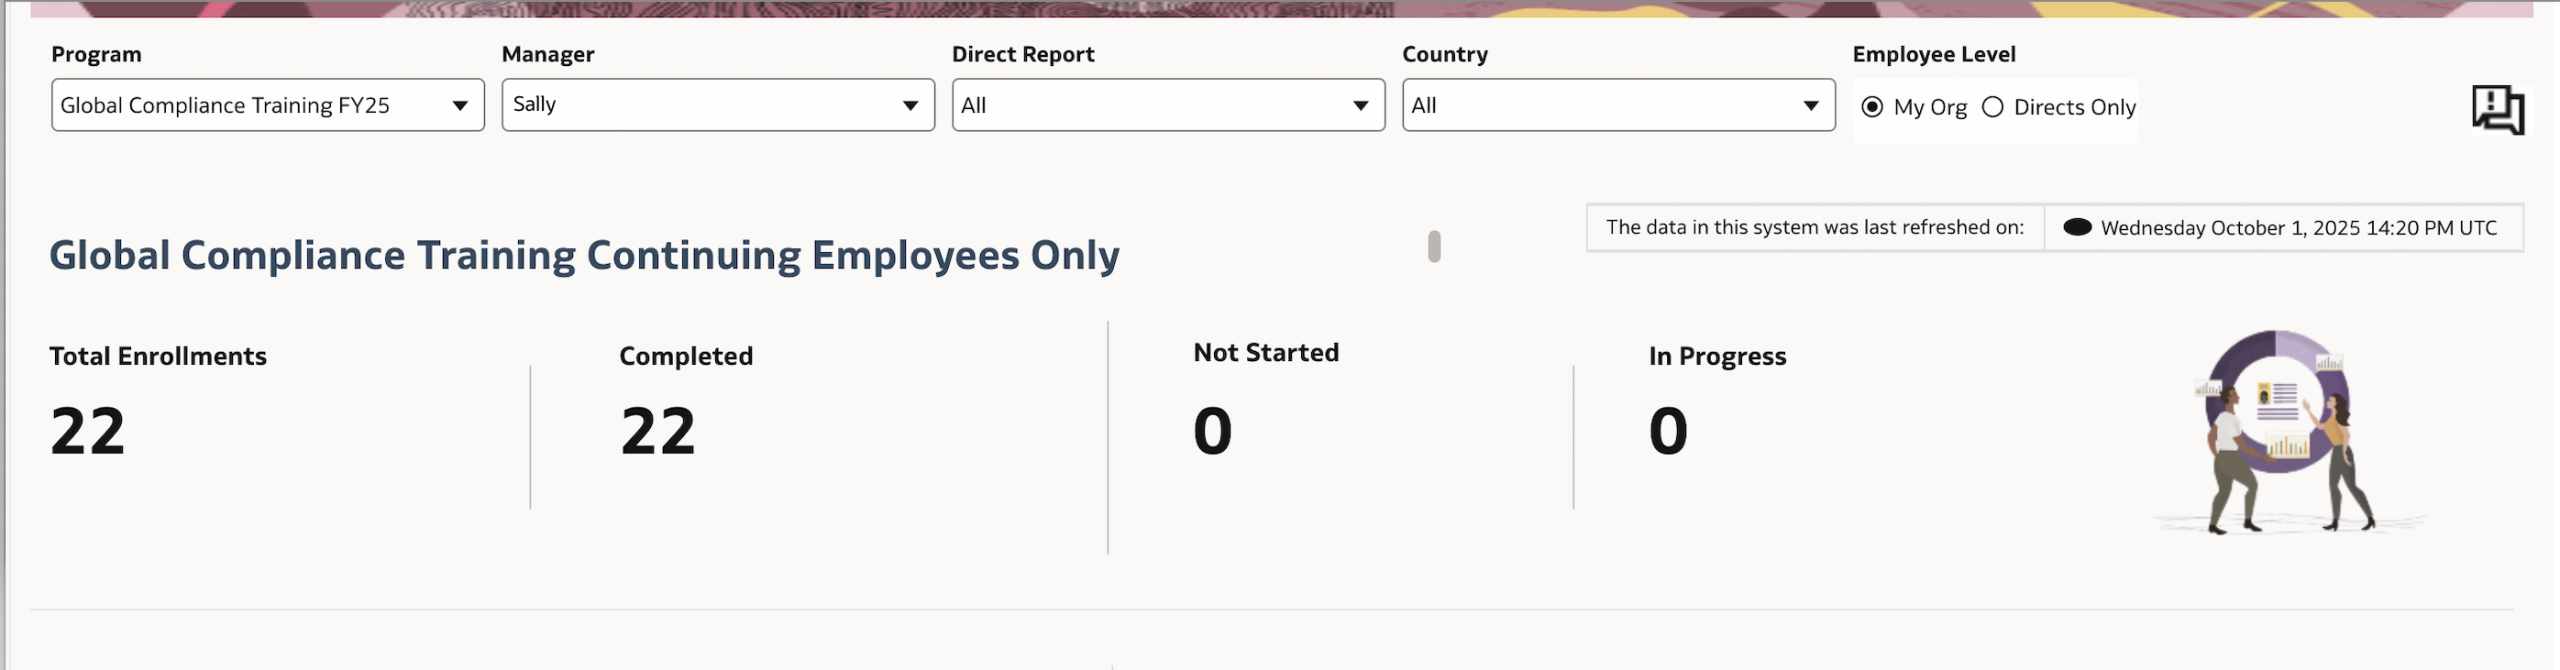Click the Direct Report dropdown arrow

click(x=1360, y=106)
